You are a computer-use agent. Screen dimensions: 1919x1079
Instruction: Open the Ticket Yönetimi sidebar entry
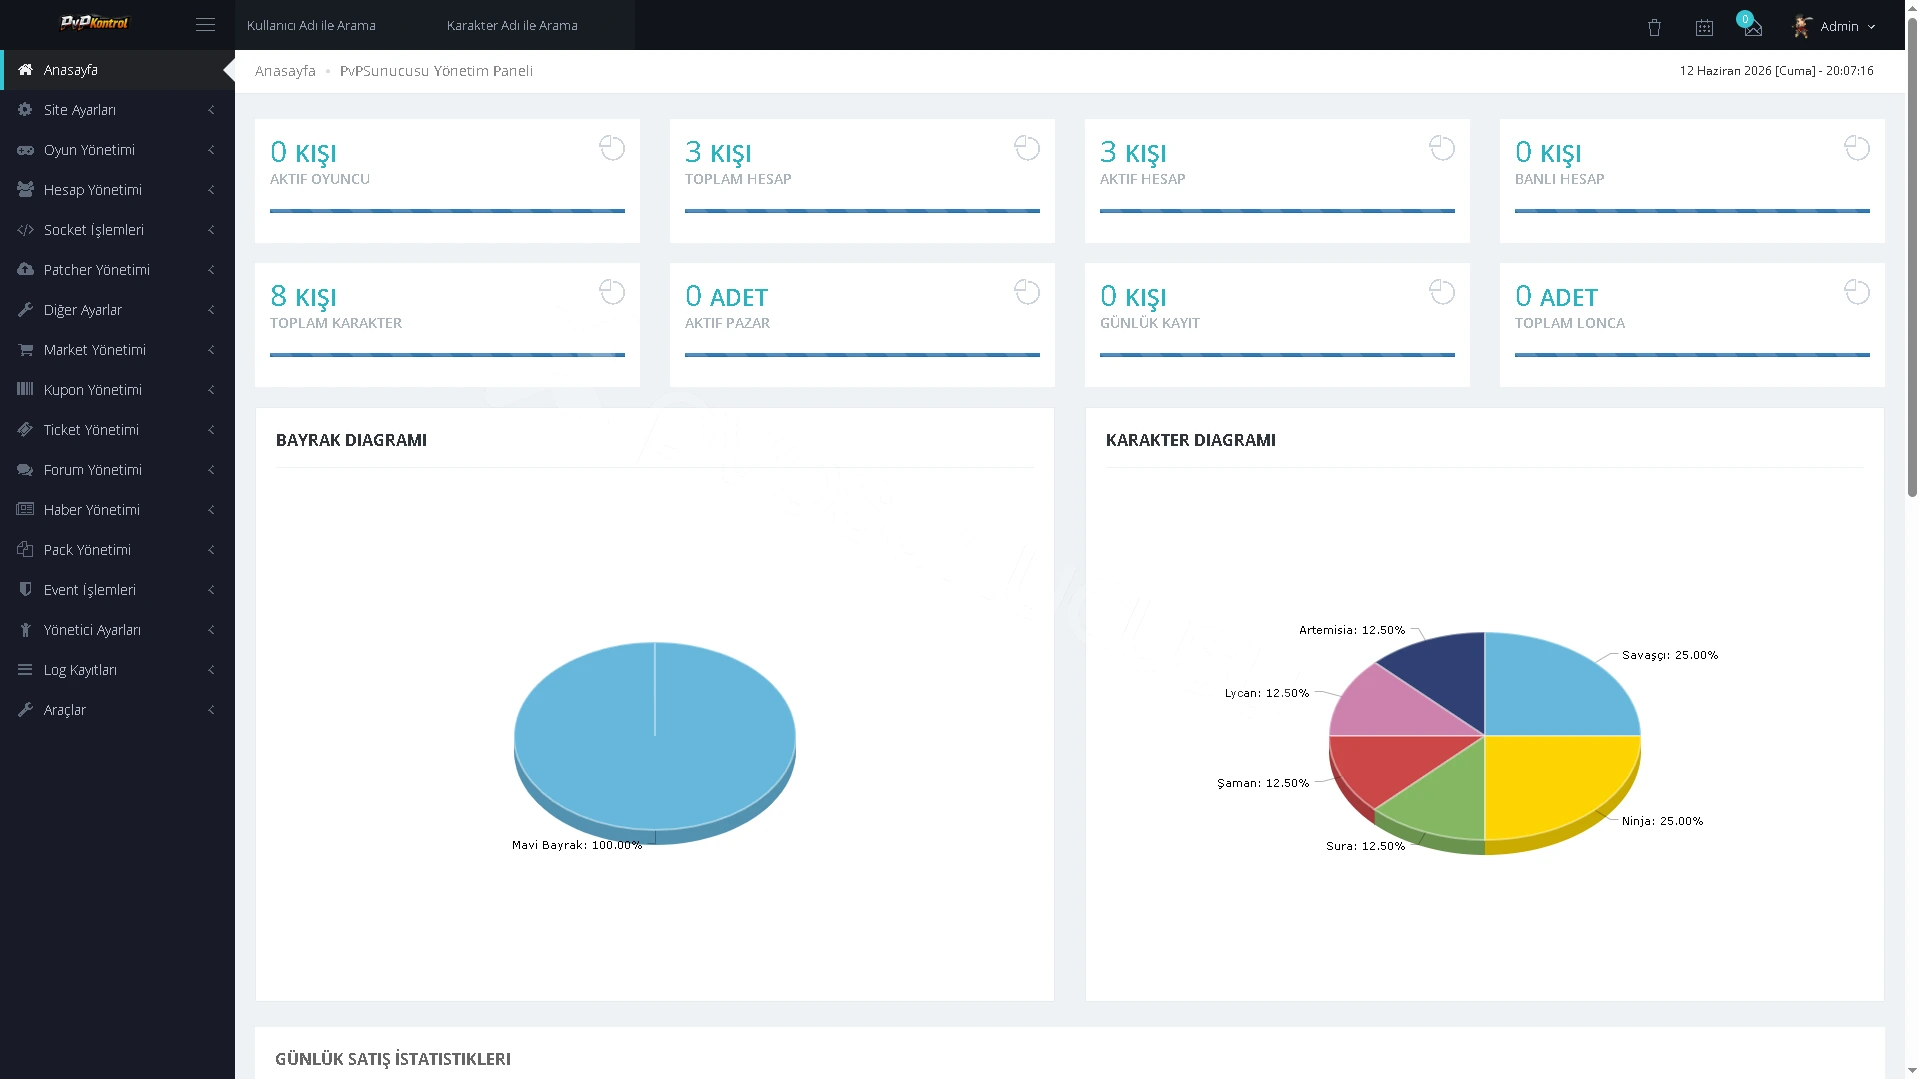(x=117, y=430)
